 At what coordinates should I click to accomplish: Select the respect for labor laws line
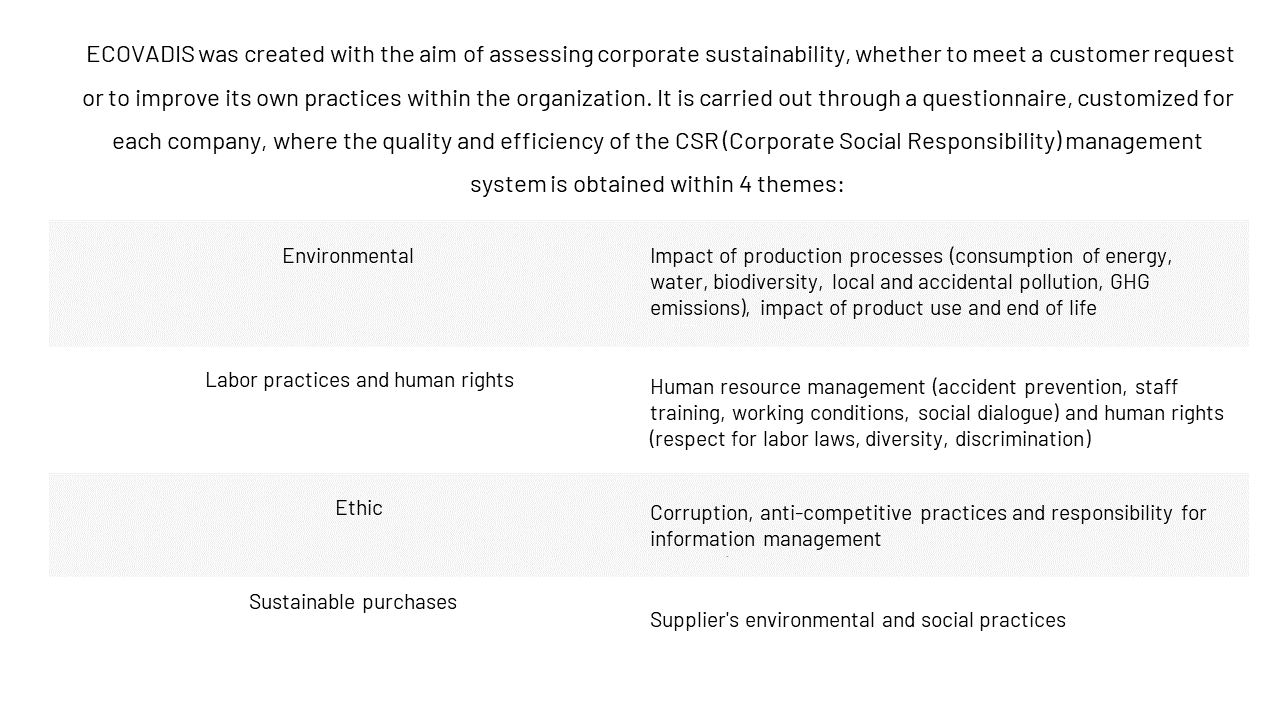click(870, 439)
